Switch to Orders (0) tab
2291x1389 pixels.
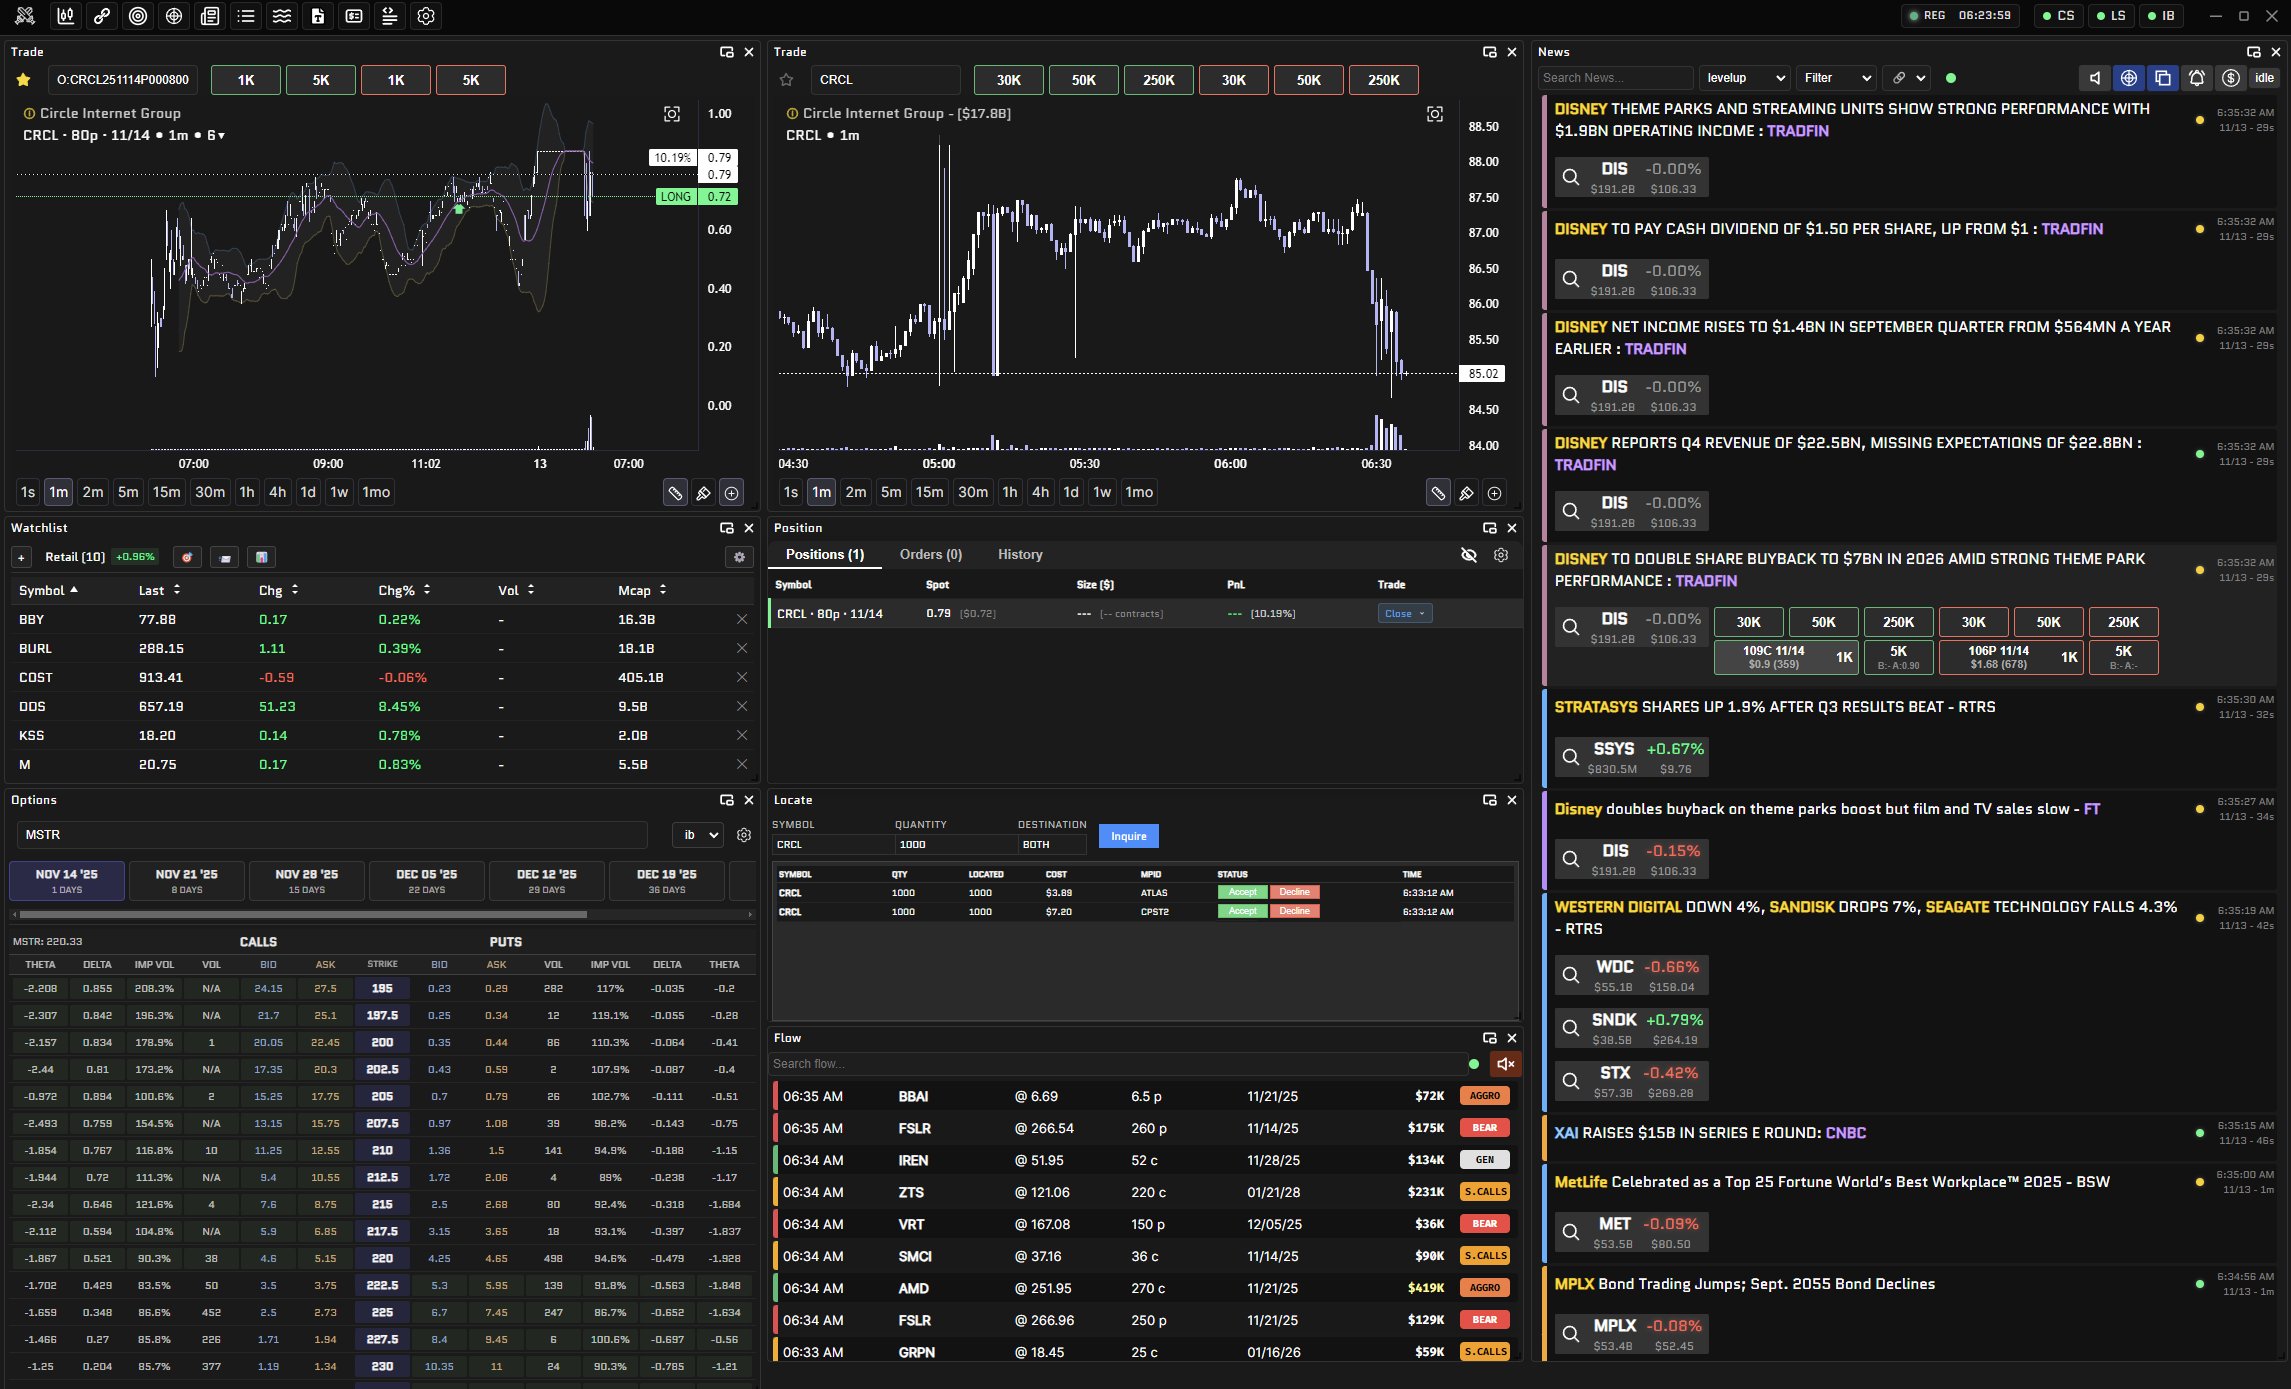point(931,555)
